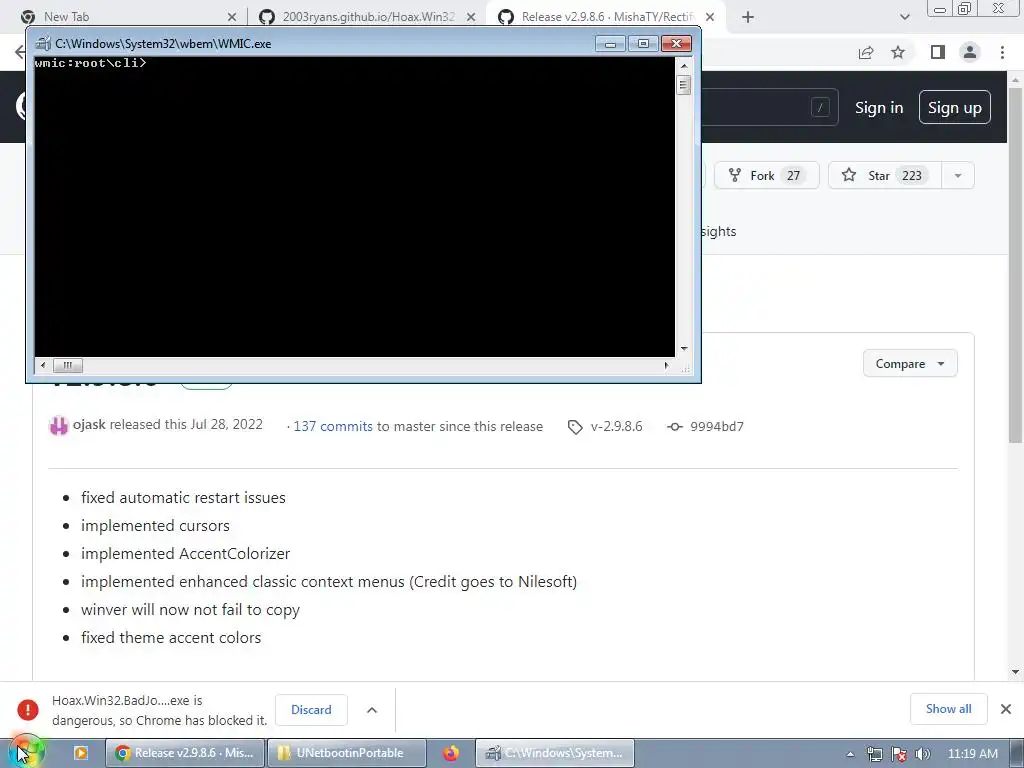Click WMIC vertical scrollbar up arrow
1024x768 pixels.
684,66
